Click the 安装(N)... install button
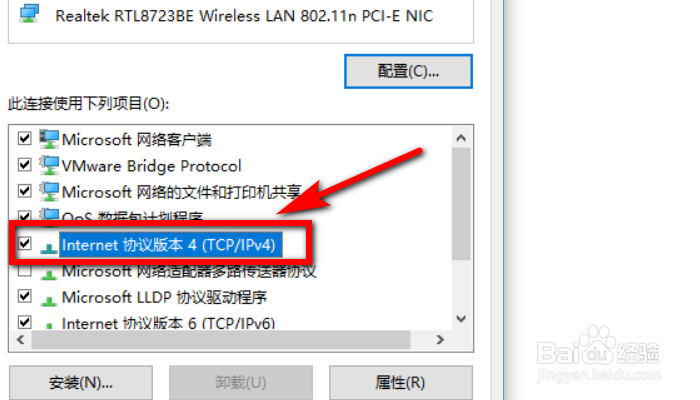The width and height of the screenshot is (700, 400). coord(81,383)
